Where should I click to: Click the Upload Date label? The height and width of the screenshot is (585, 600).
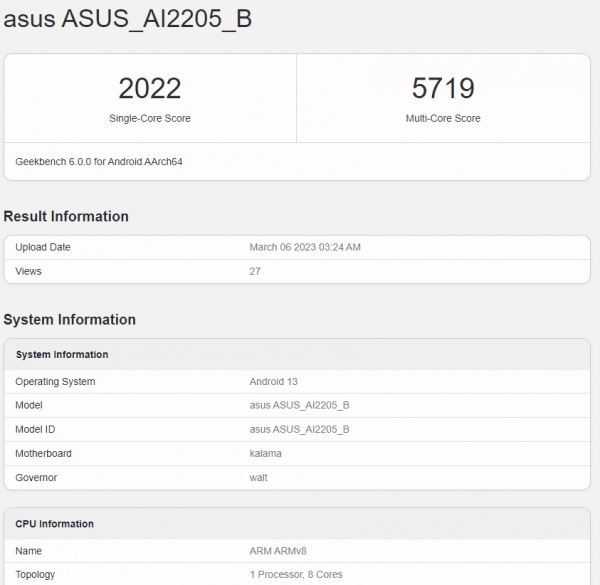tap(43, 247)
